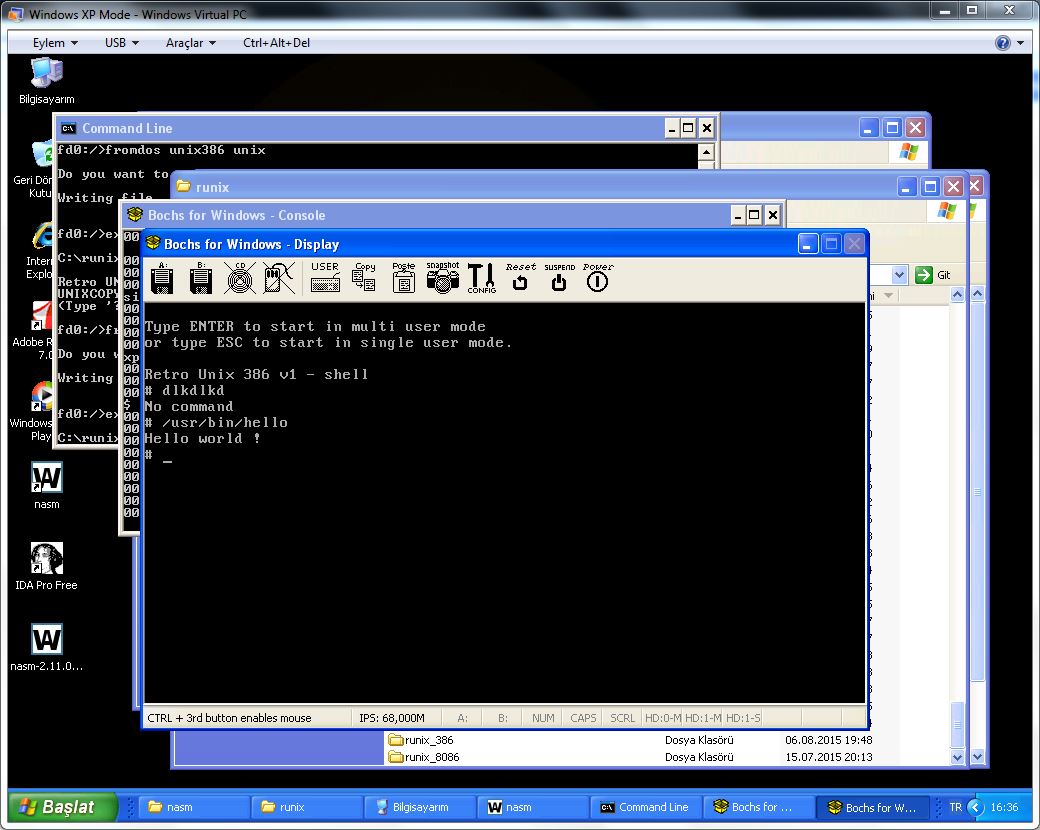Click the Suspend icon in Bochs toolbar
Image resolution: width=1040 pixels, height=830 pixels.
[x=559, y=277]
